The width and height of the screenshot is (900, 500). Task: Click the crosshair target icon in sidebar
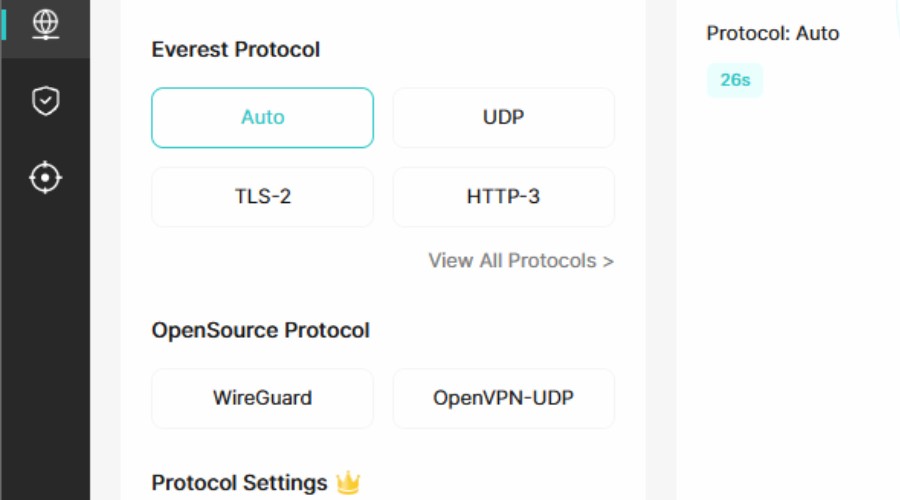(45, 178)
